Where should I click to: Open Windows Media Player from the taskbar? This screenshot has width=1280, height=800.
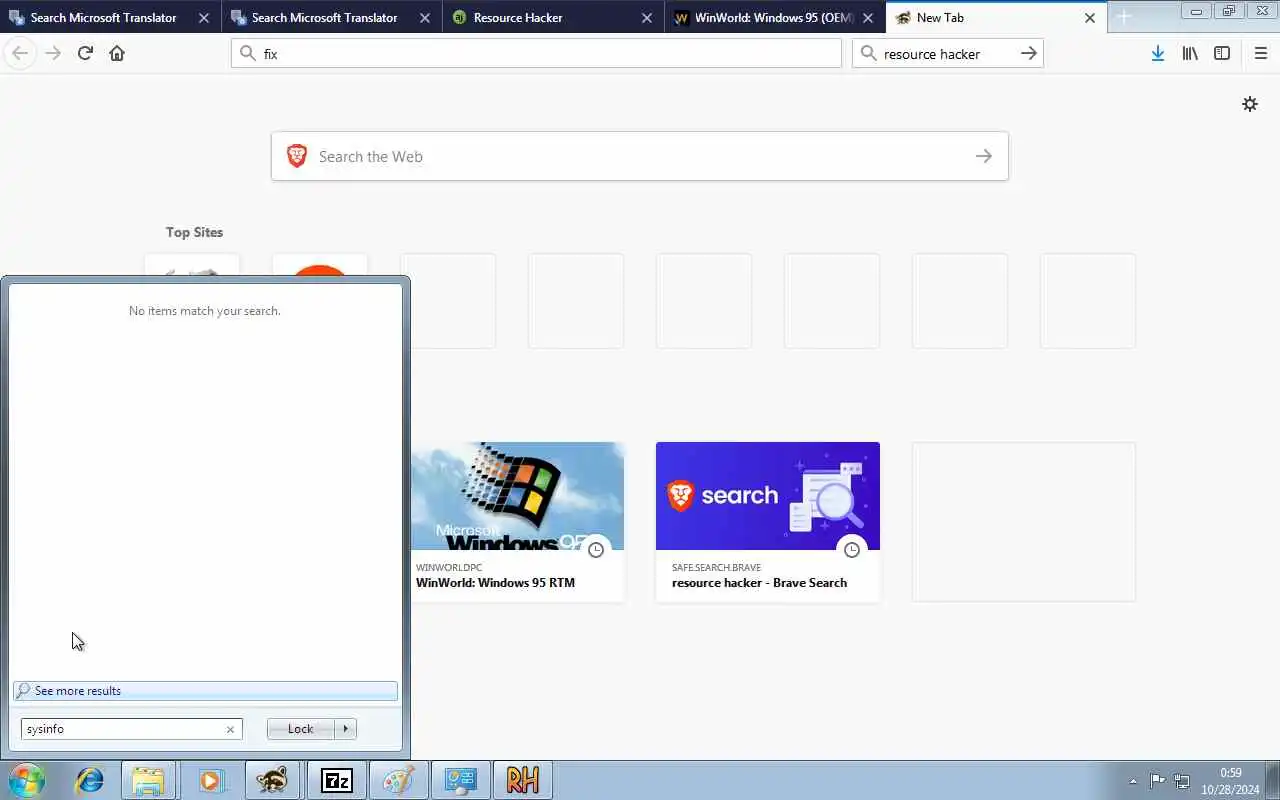(210, 780)
